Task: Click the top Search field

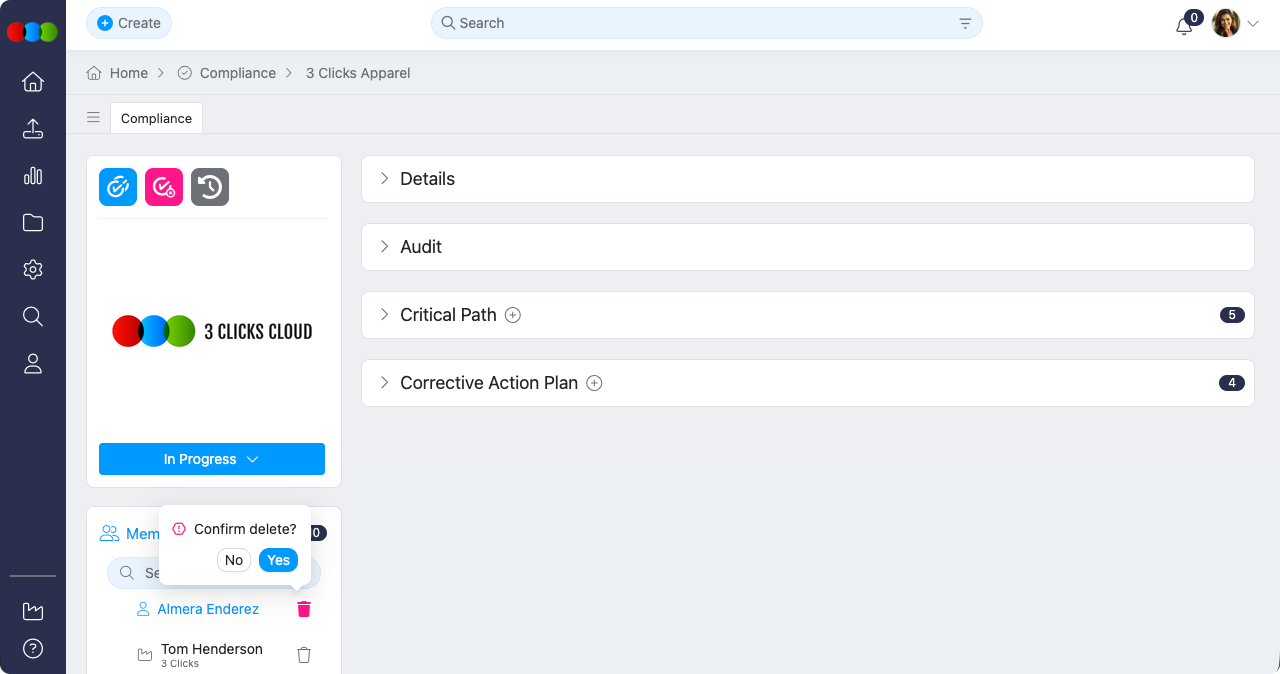Action: [700, 23]
